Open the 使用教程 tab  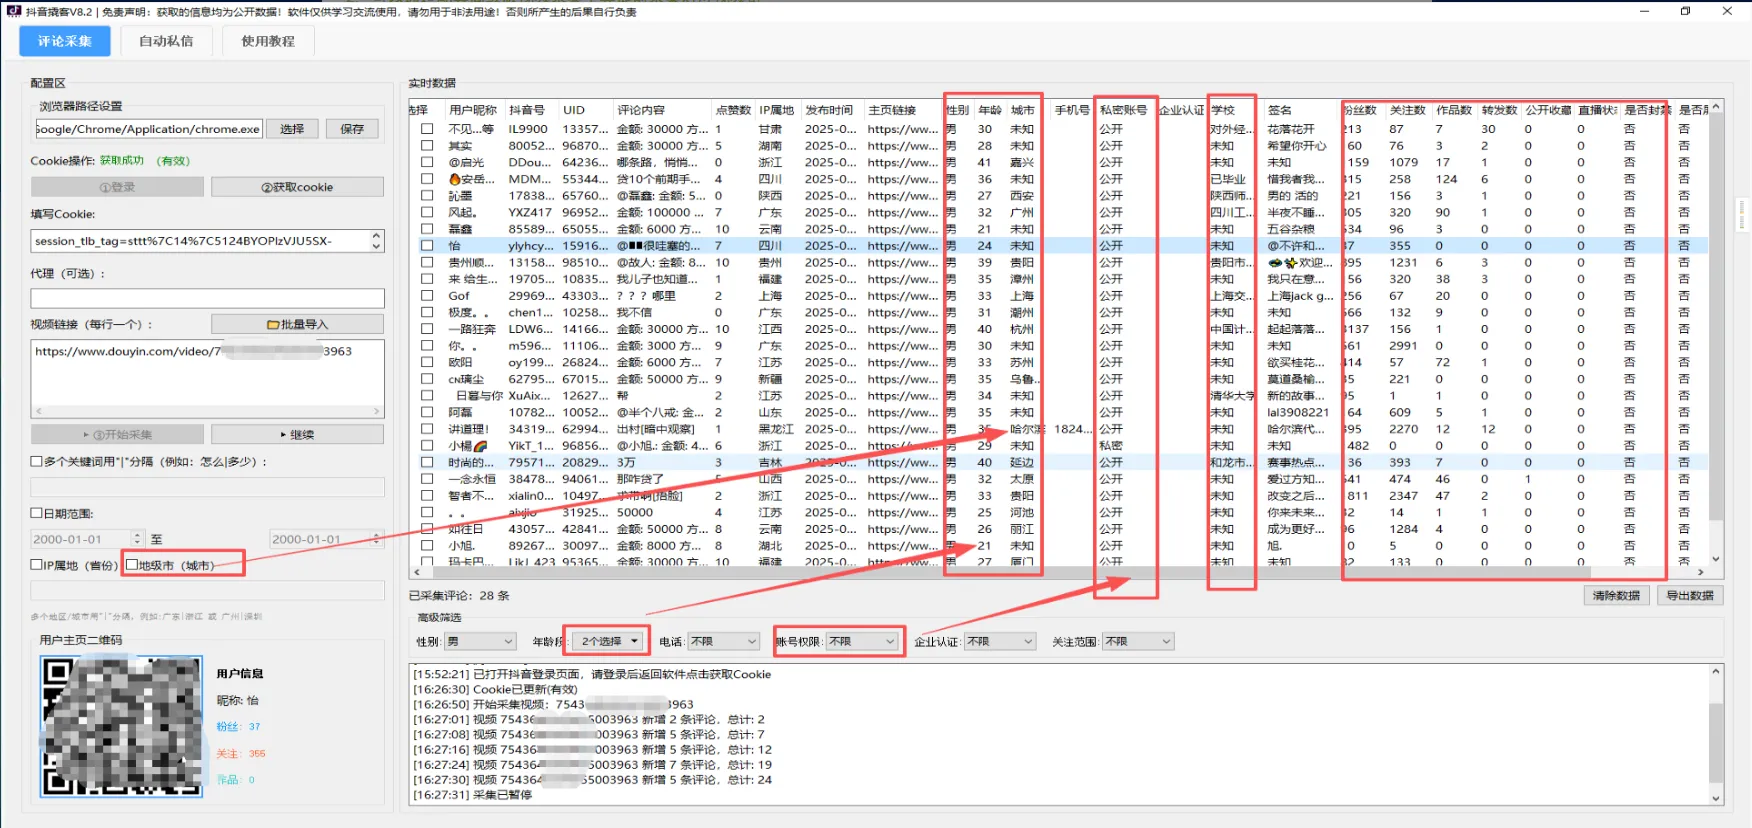click(268, 41)
